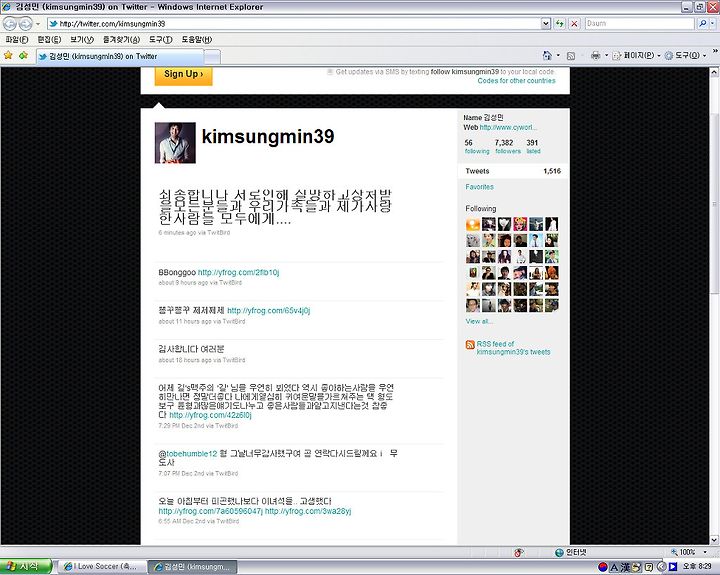Click into the URL address field

pos(294,23)
